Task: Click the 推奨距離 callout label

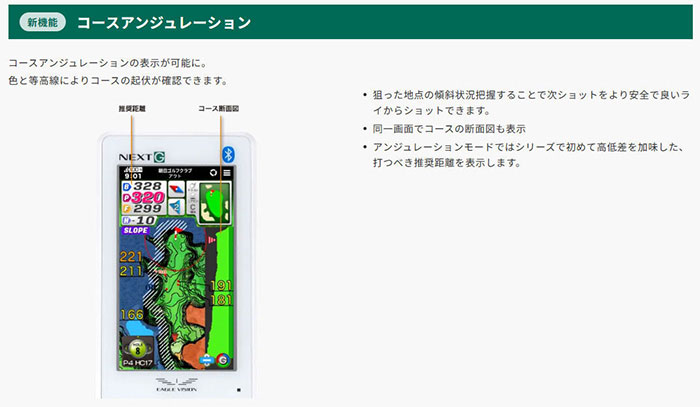Action: coord(133,108)
